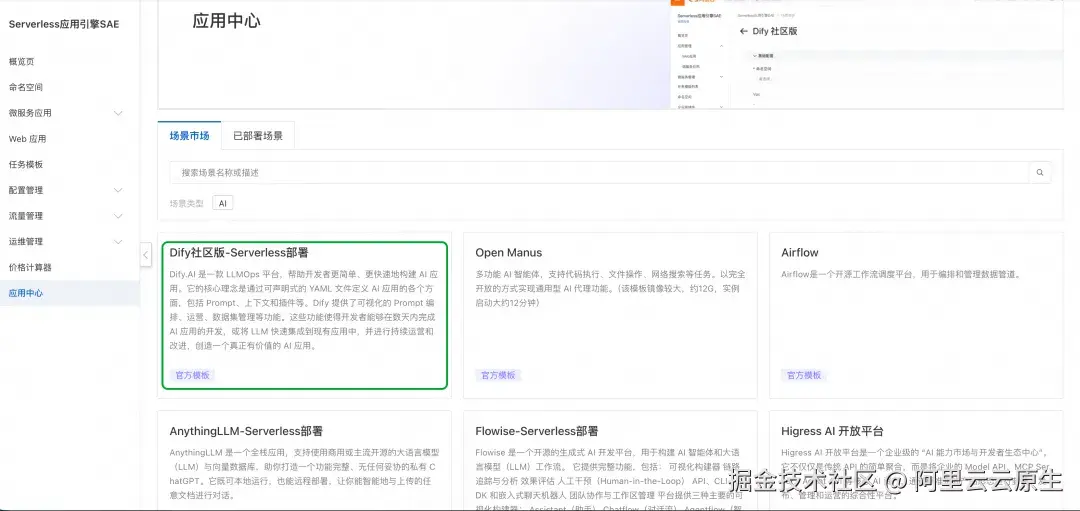Image resolution: width=1080 pixels, height=511 pixels.
Task: Expand the 流量管理 submenu chevron
Action: pos(118,216)
